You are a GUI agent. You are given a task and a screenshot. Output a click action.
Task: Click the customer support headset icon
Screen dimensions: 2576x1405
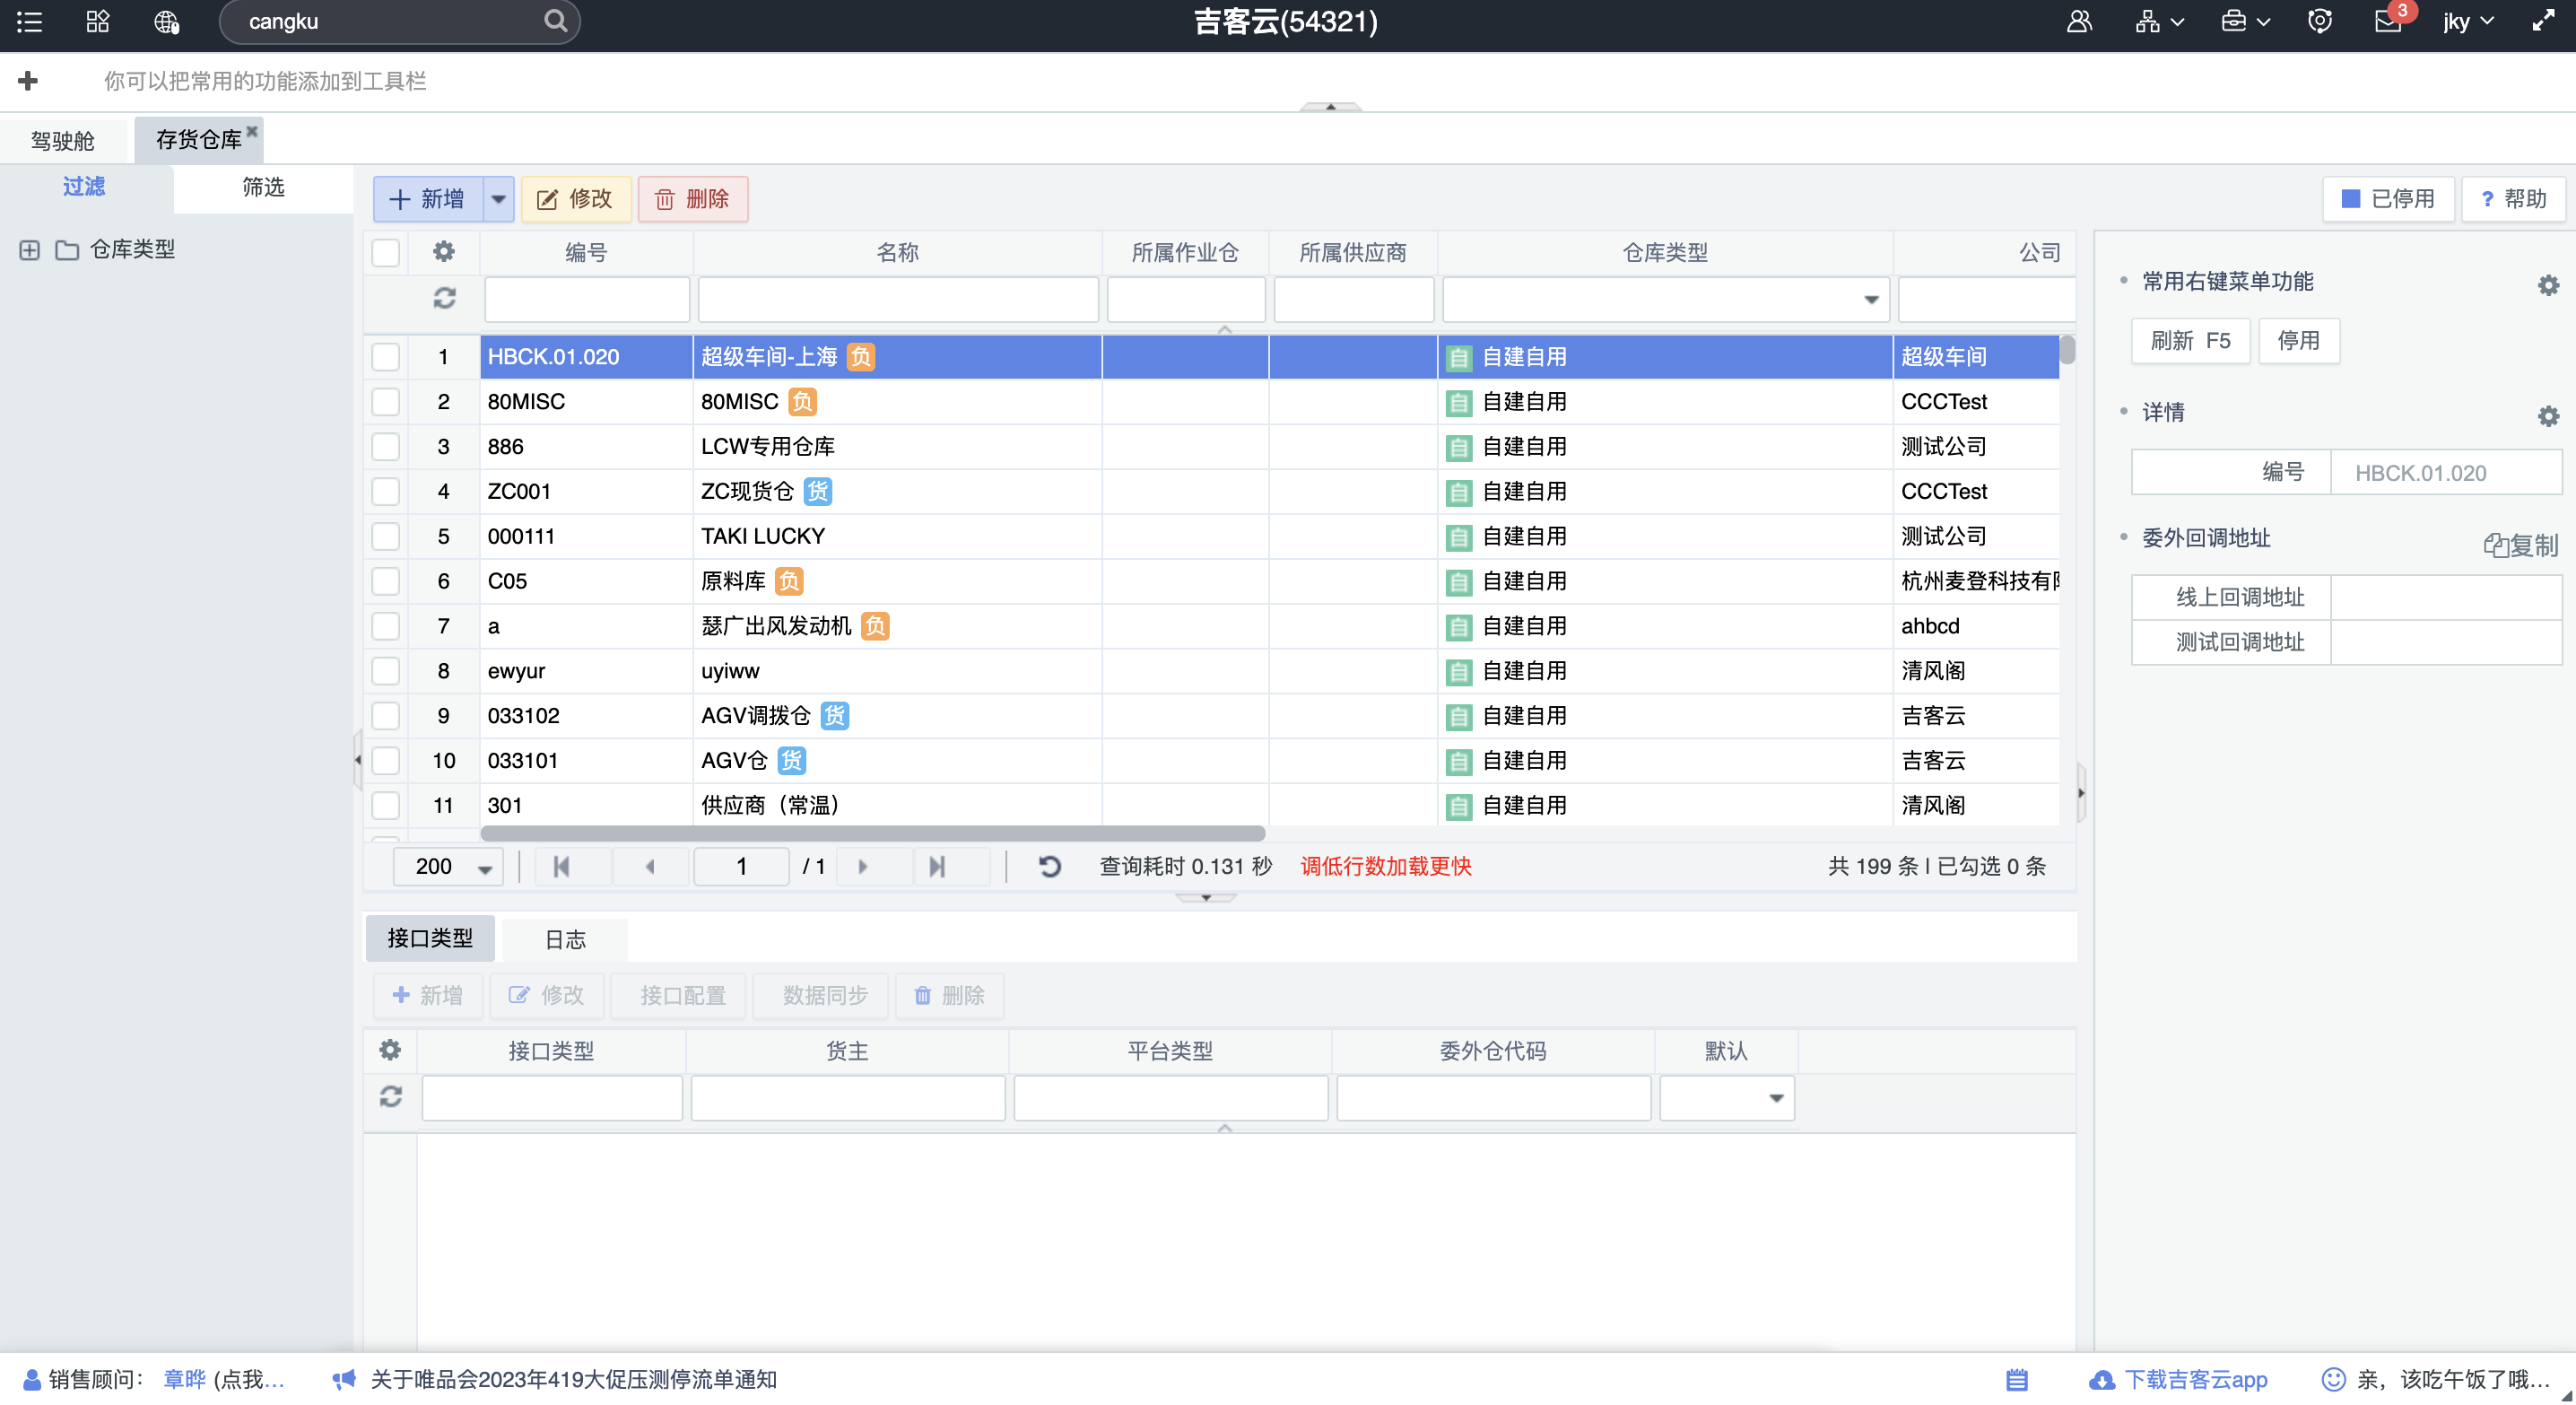coord(2320,21)
